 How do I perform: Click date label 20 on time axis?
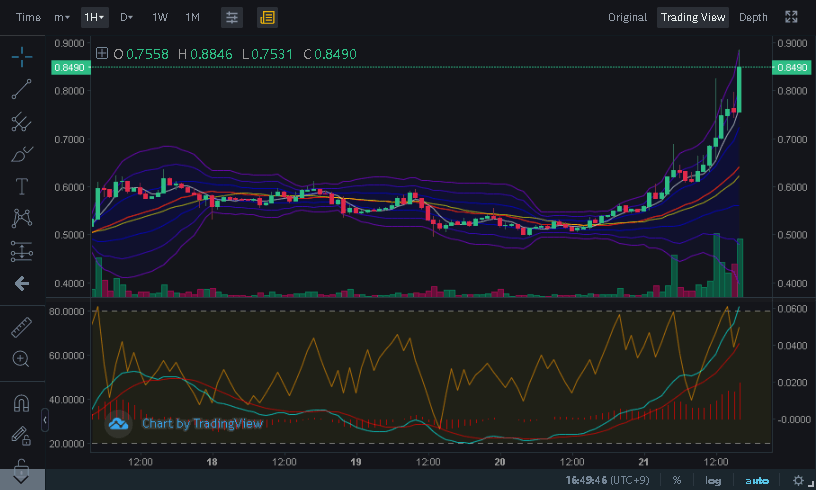[500, 462]
